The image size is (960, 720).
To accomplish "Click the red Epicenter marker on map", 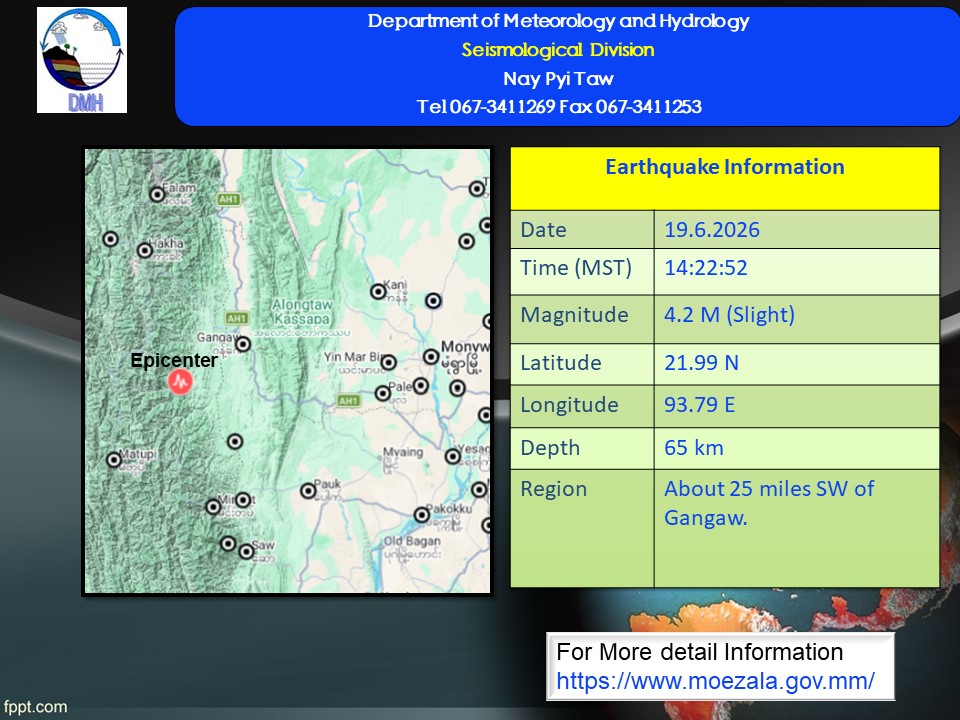I will (x=181, y=382).
